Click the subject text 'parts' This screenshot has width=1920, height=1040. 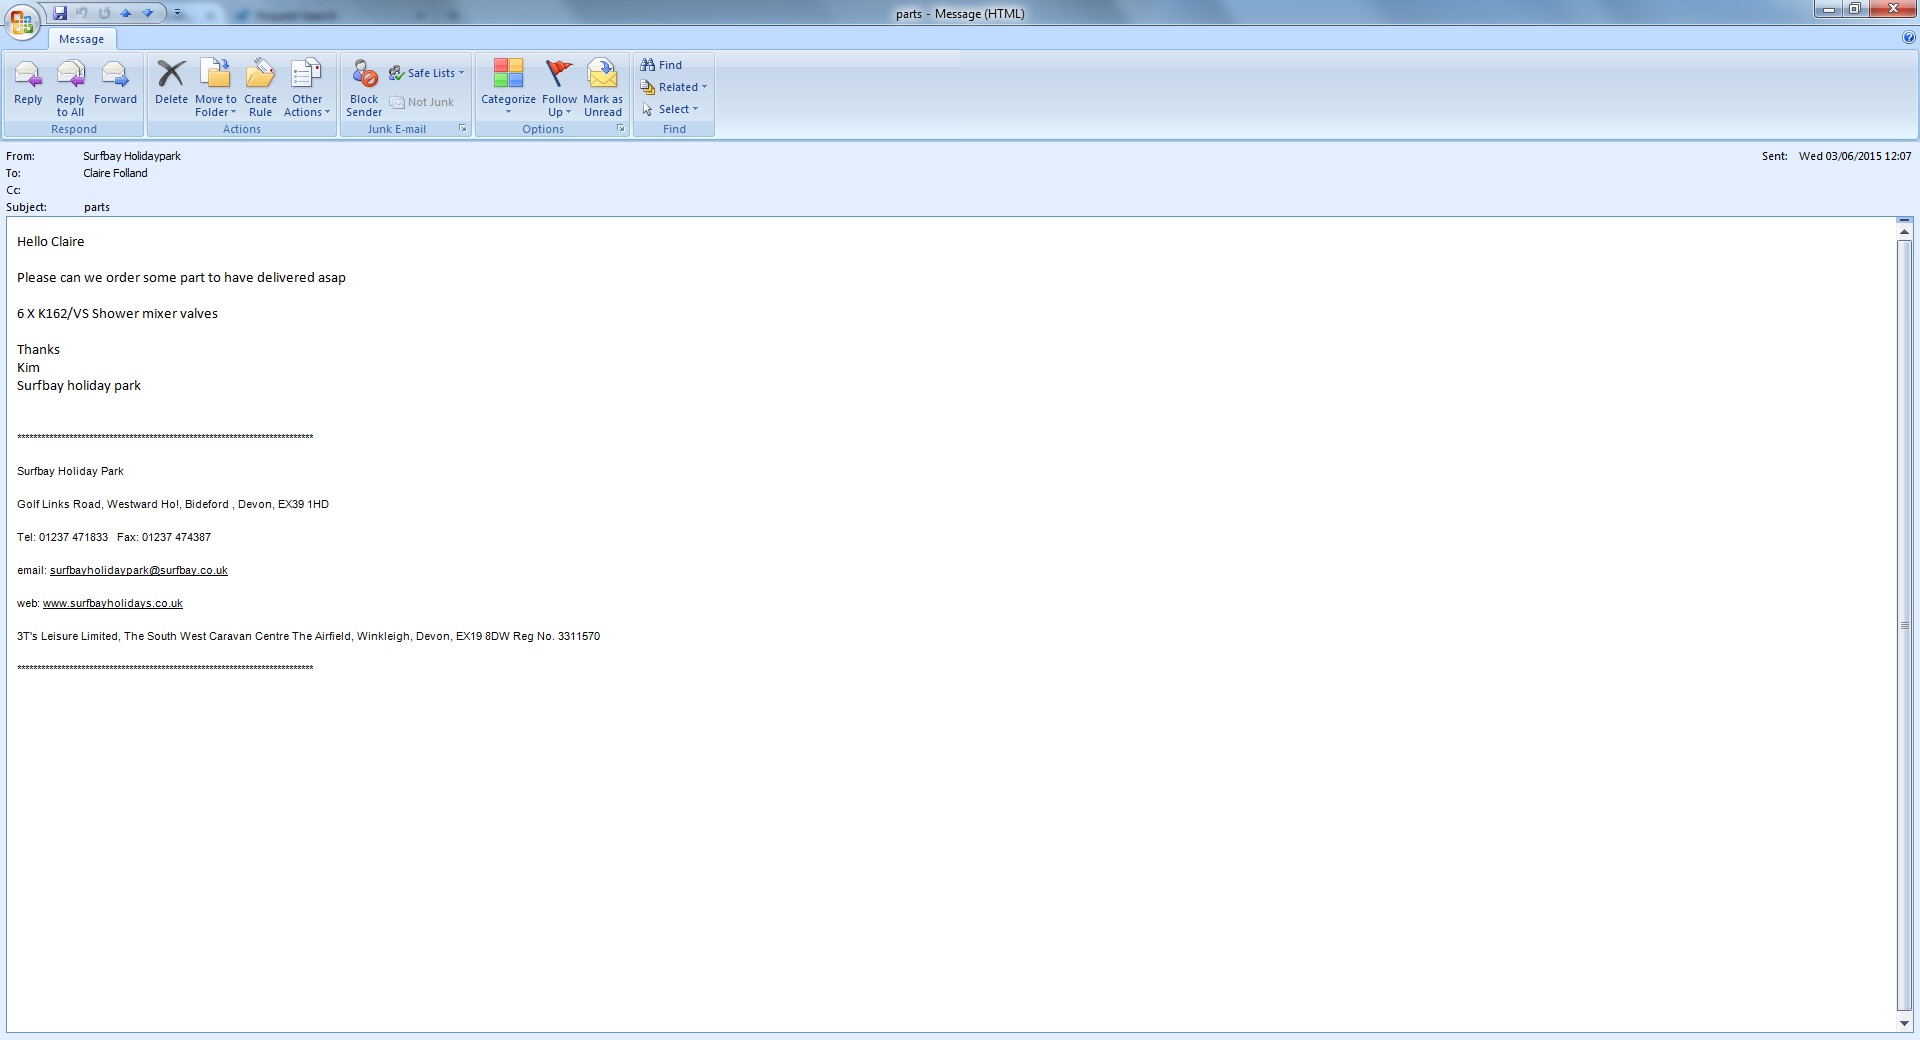pyautogui.click(x=97, y=207)
